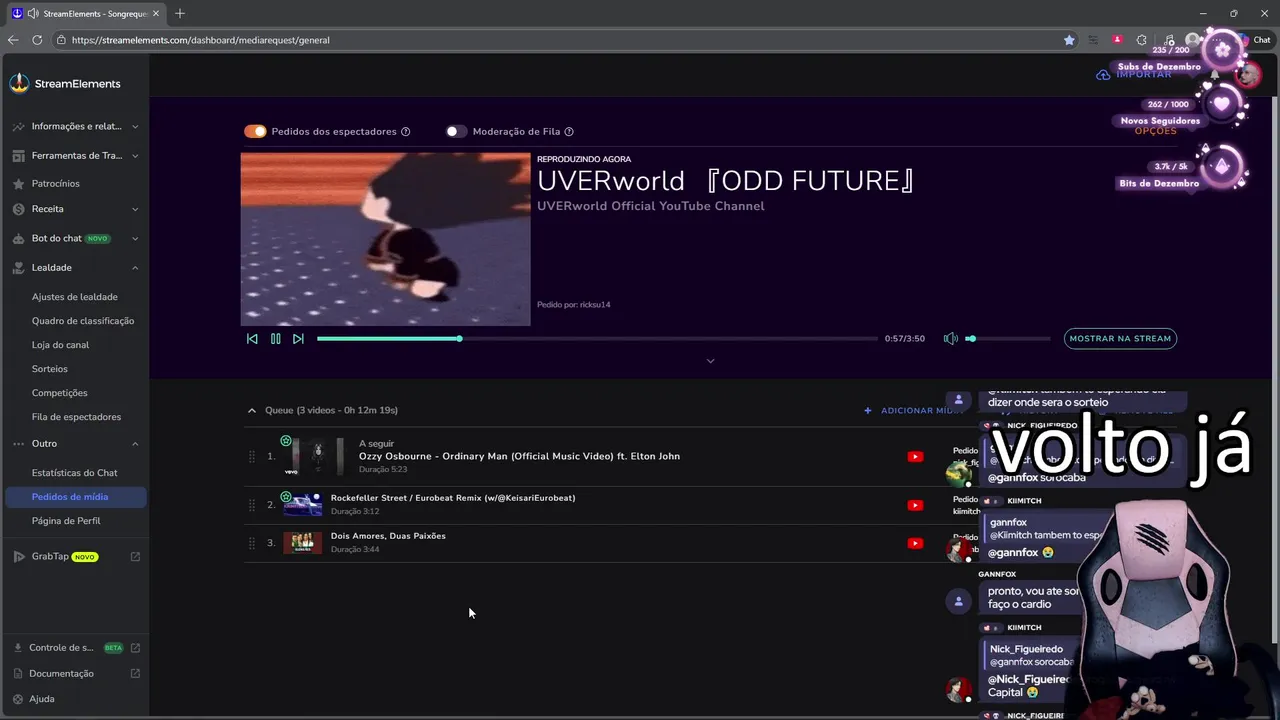Image resolution: width=1280 pixels, height=720 pixels.
Task: Open Quadro de classificação
Action: click(83, 321)
